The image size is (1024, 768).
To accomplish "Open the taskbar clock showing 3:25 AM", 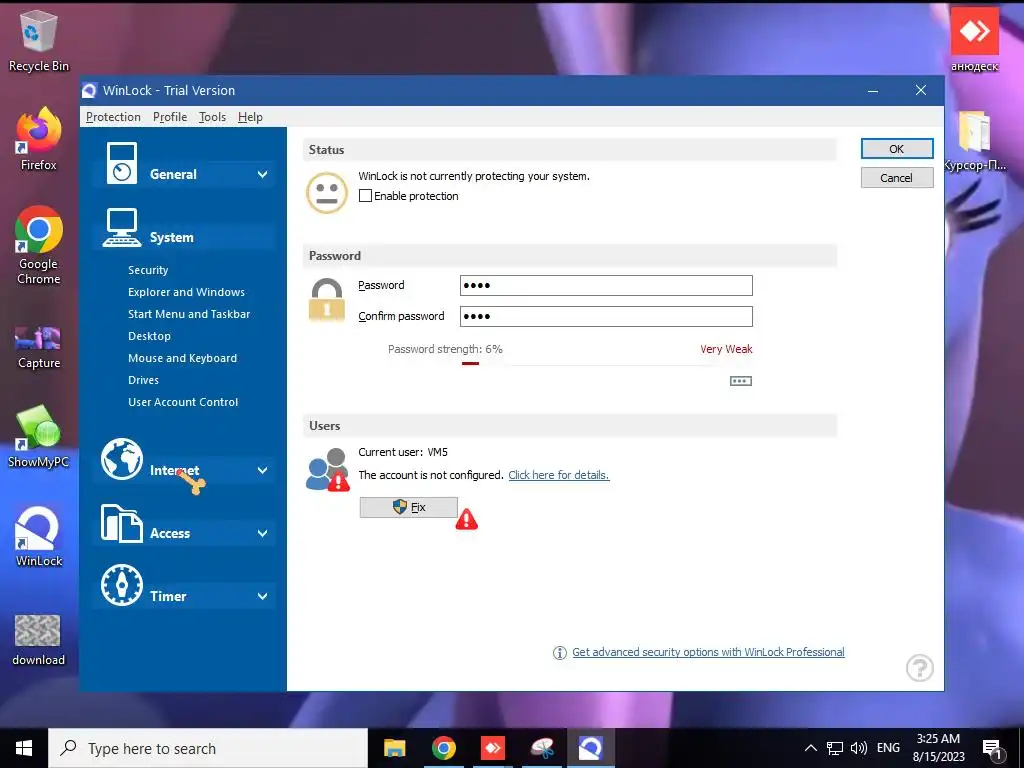I will tap(938, 748).
